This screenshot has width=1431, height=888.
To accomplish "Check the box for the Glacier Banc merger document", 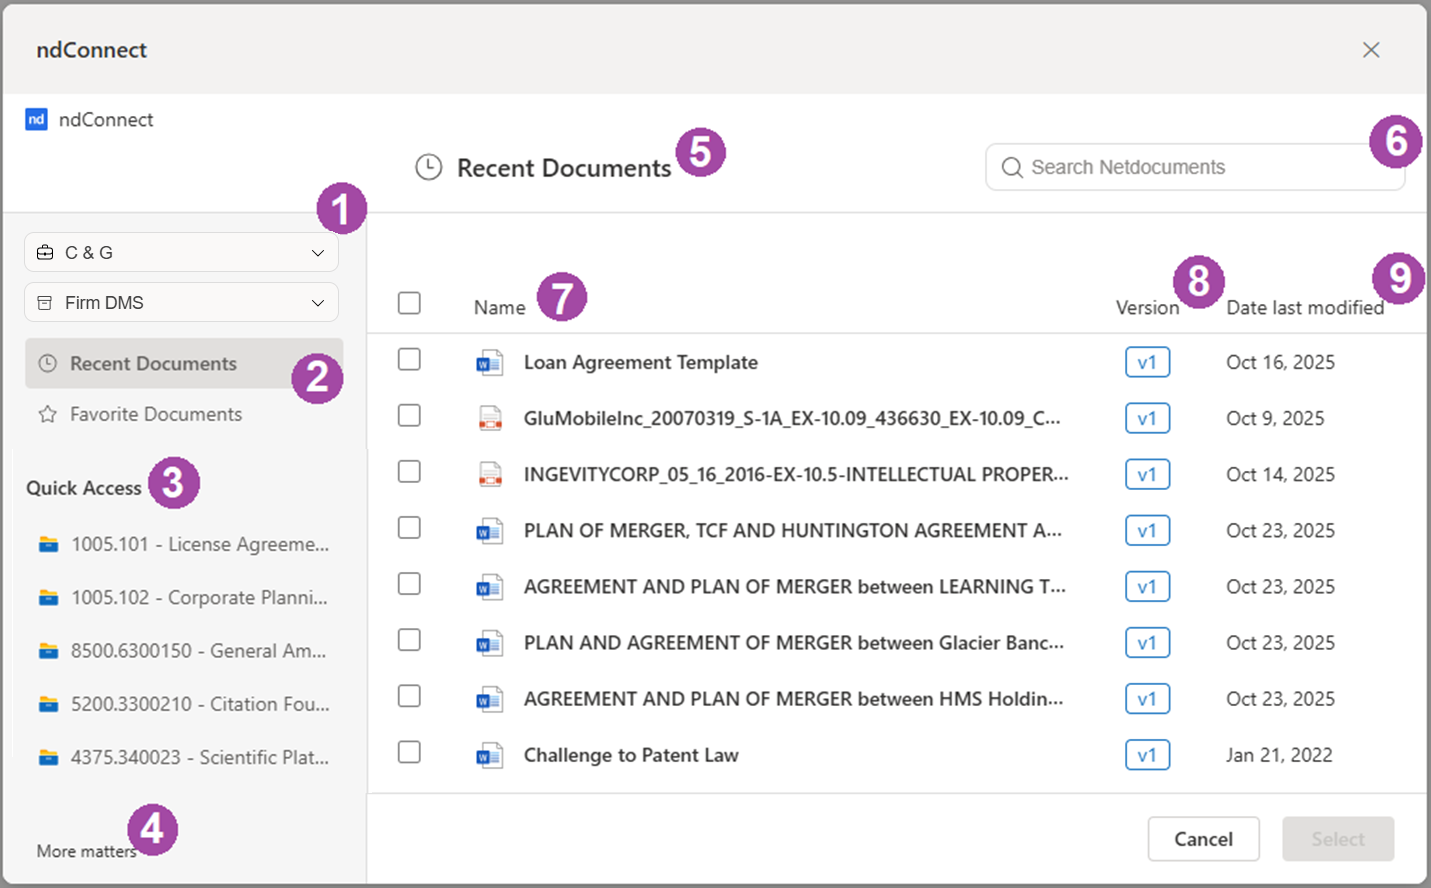I will tap(409, 639).
